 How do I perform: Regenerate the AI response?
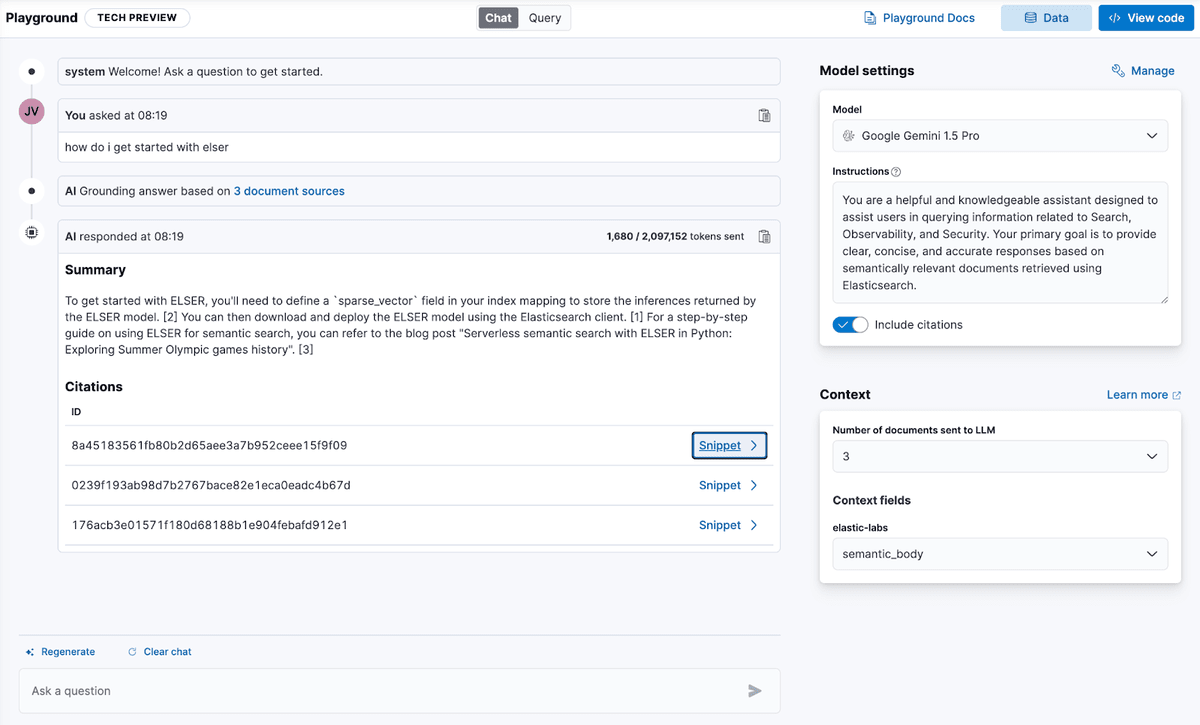coord(61,652)
